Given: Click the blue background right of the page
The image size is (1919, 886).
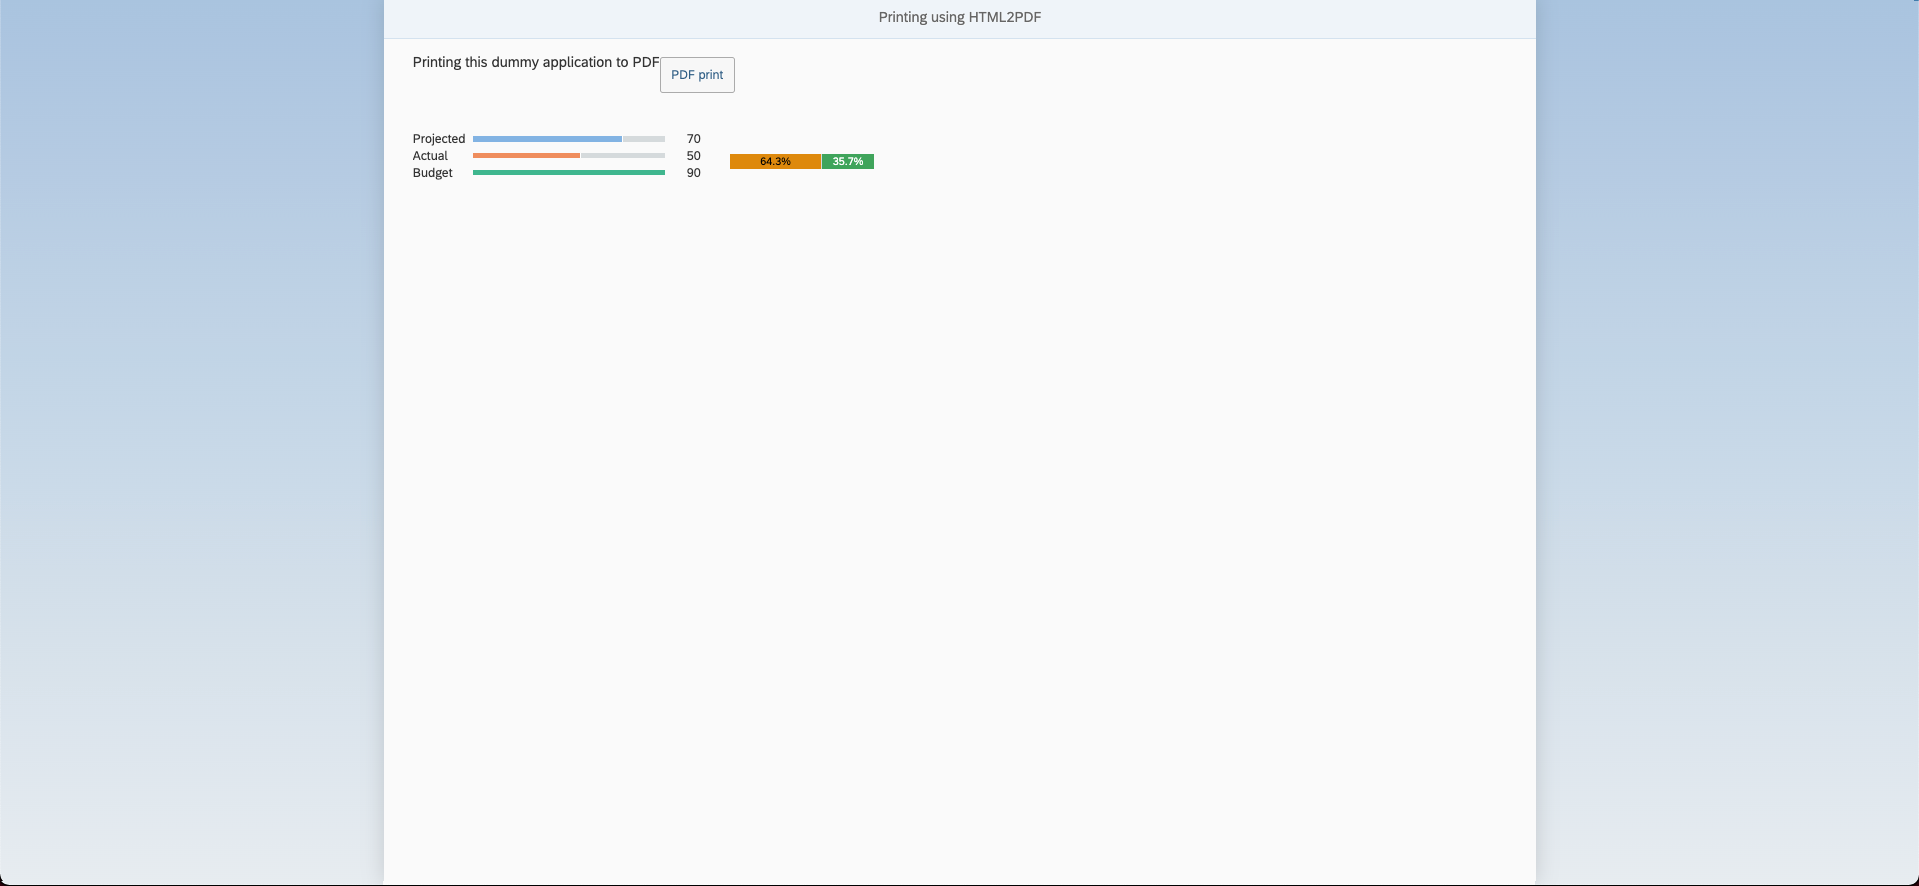Looking at the screenshot, I should coord(1727,440).
